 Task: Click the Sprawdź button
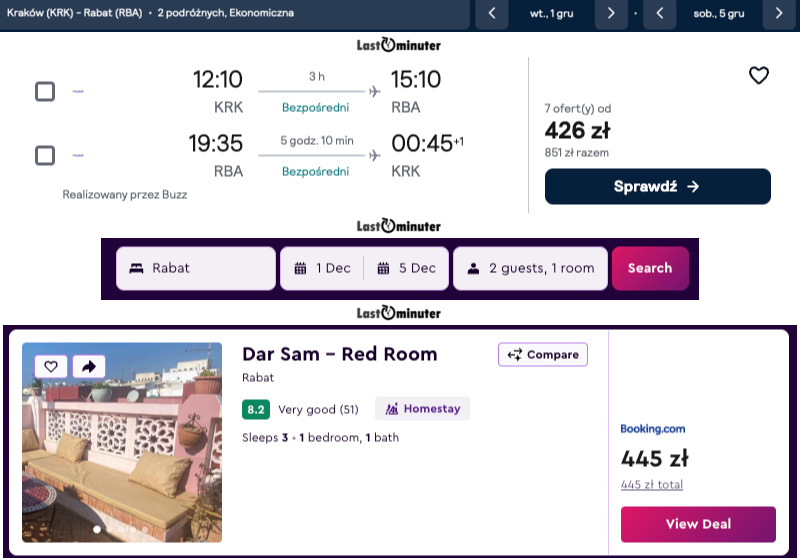click(x=658, y=187)
